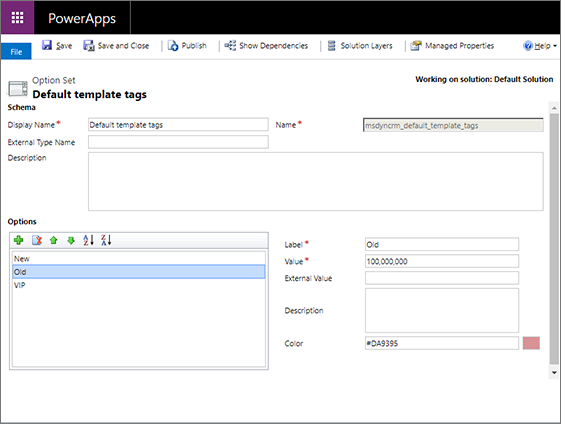Click the Save toolbar icon
The width and height of the screenshot is (561, 424).
pyautogui.click(x=47, y=45)
